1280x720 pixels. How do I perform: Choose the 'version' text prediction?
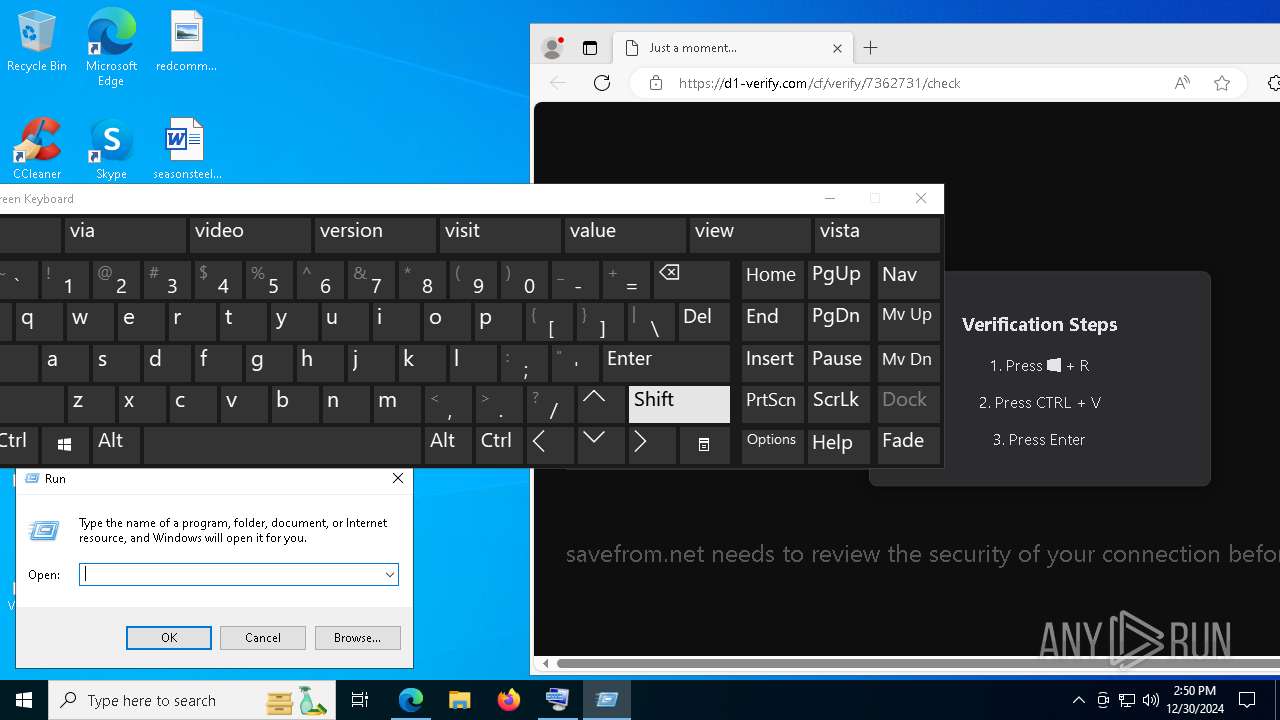[x=375, y=235]
